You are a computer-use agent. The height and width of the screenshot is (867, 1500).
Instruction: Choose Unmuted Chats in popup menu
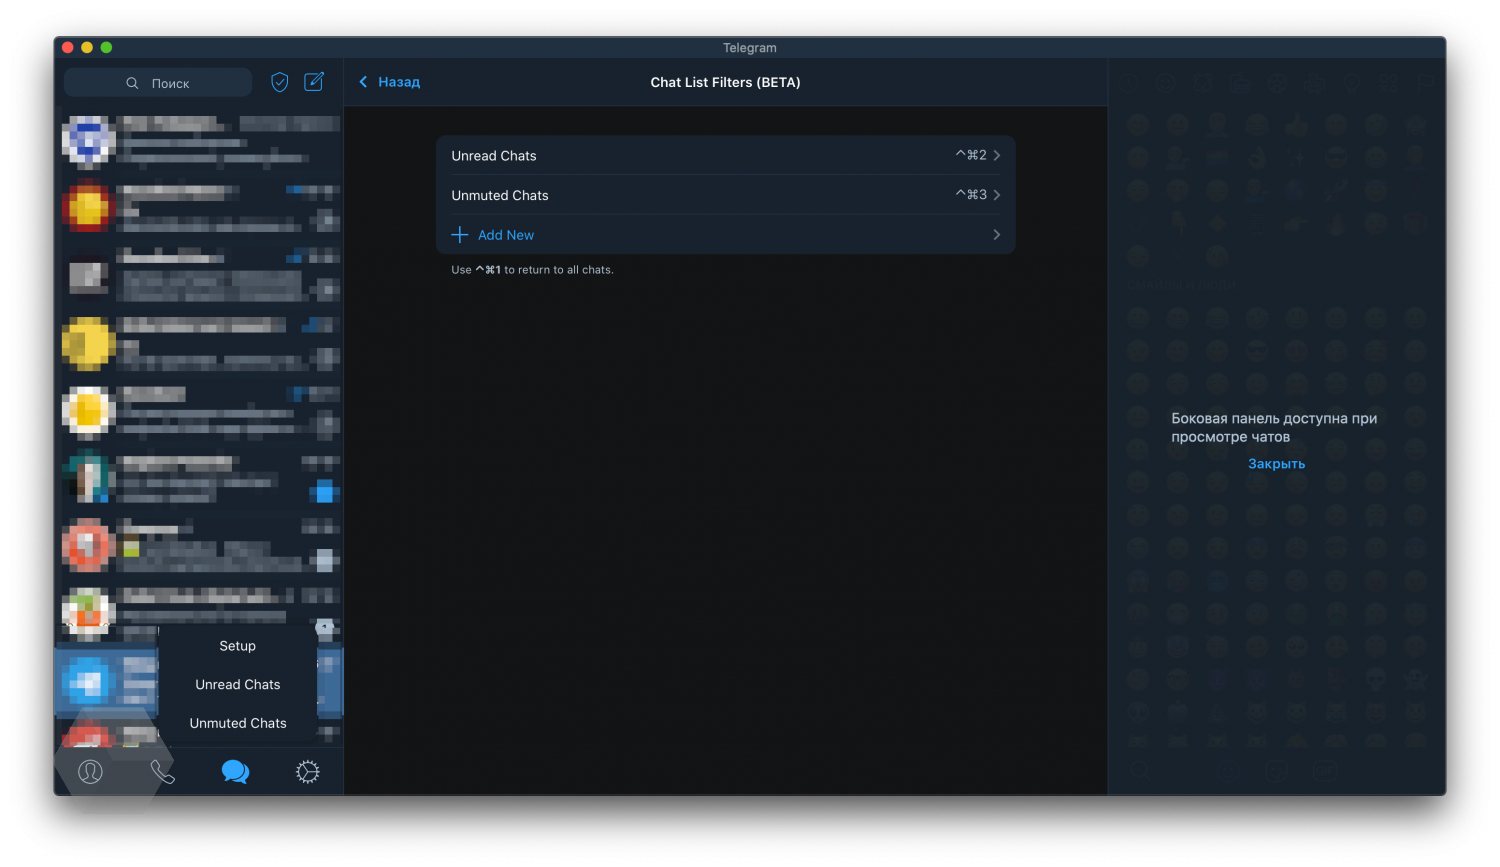[x=238, y=723]
